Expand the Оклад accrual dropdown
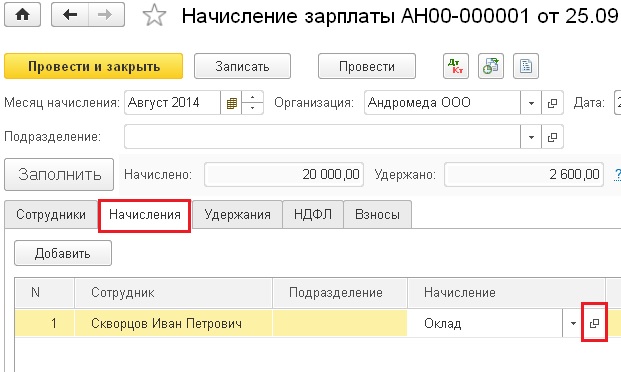Screen dimensions: 621x372 [573, 323]
